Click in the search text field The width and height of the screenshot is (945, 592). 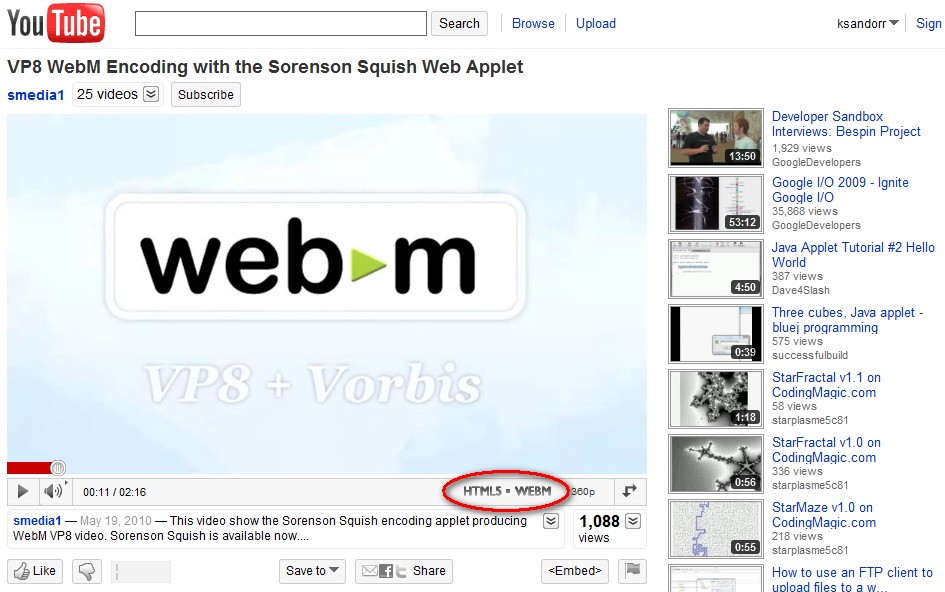[280, 23]
